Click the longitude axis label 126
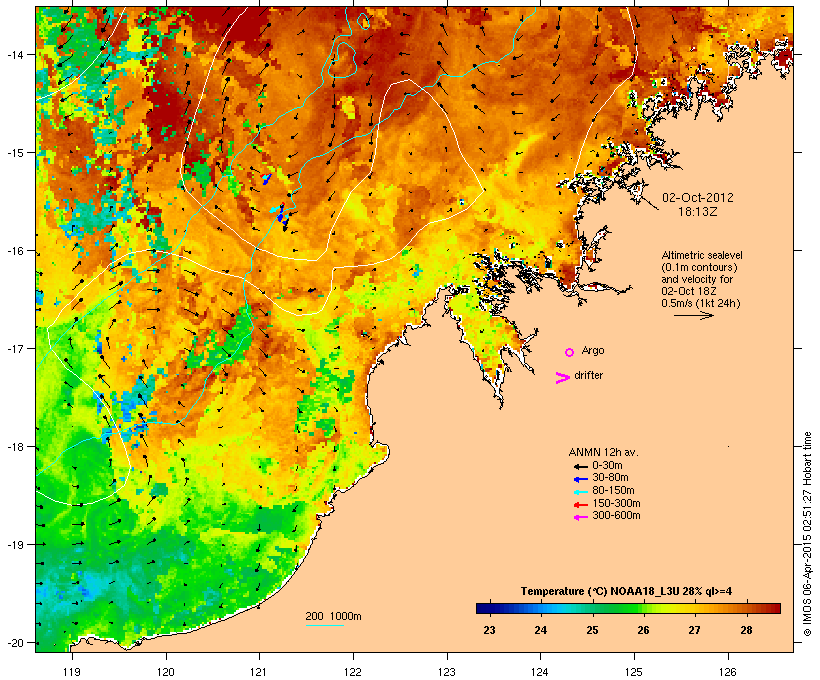 (728, 672)
